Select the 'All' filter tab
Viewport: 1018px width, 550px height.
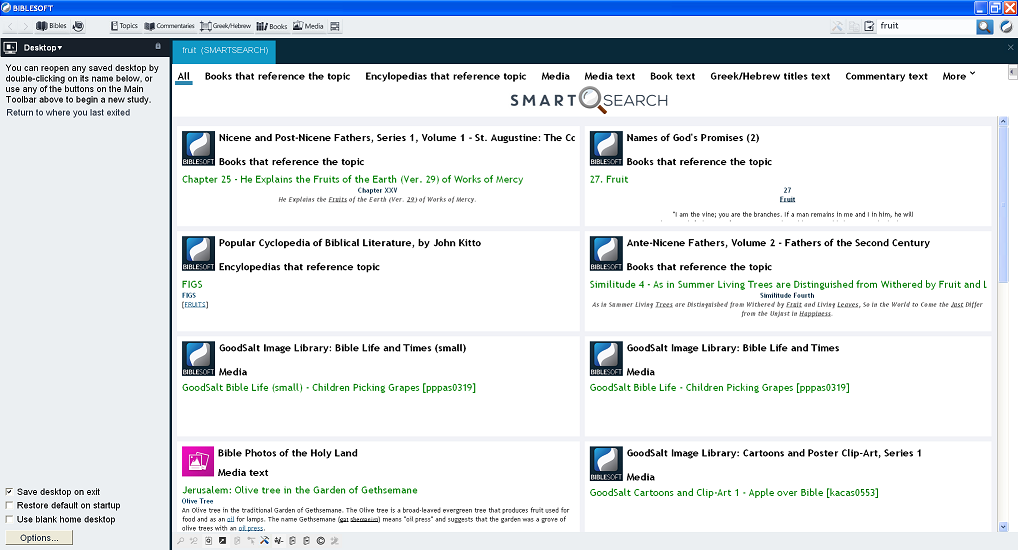pos(184,77)
